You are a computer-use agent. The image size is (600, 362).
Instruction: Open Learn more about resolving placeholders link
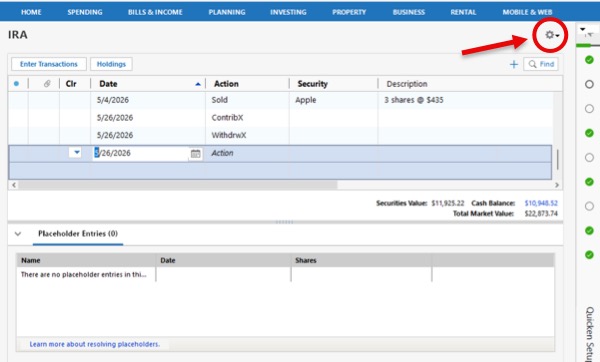coord(95,344)
